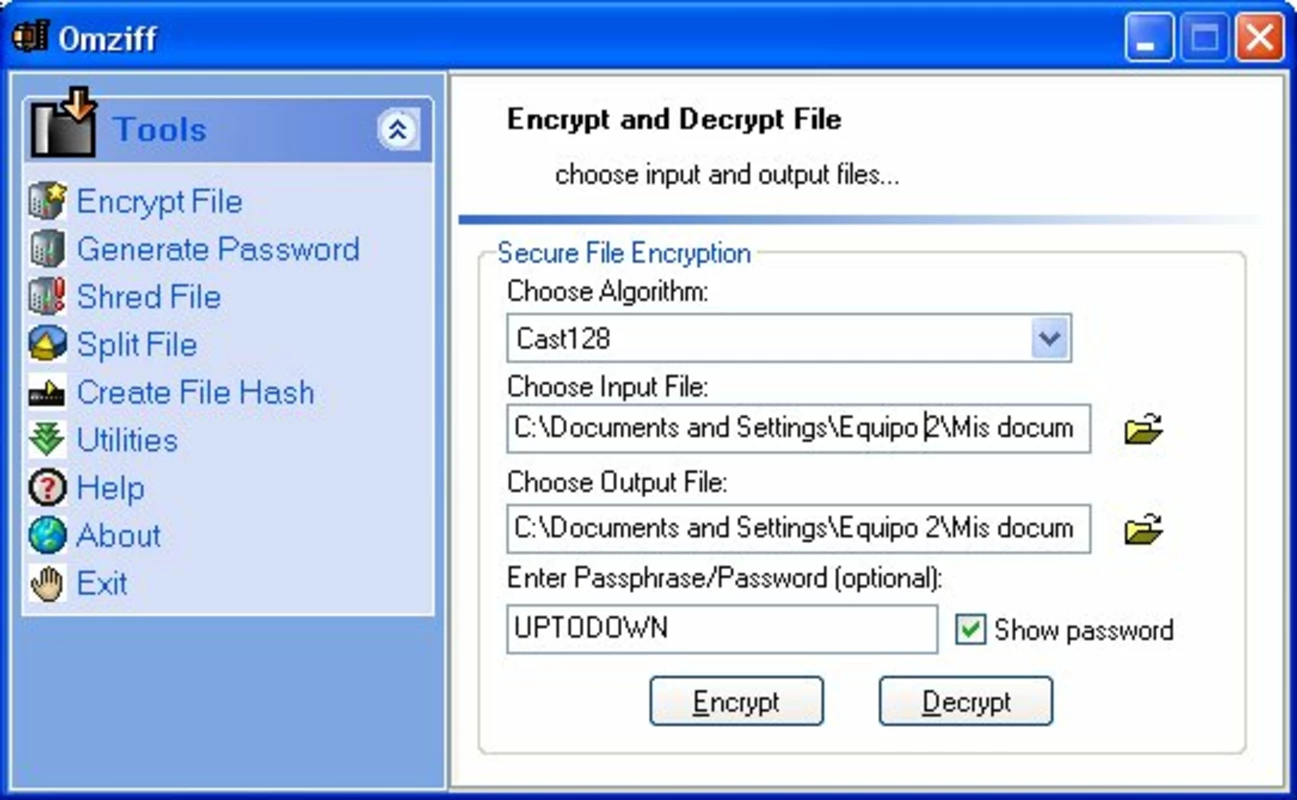Image resolution: width=1297 pixels, height=800 pixels.
Task: Click the Decrypt button
Action: [x=966, y=702]
